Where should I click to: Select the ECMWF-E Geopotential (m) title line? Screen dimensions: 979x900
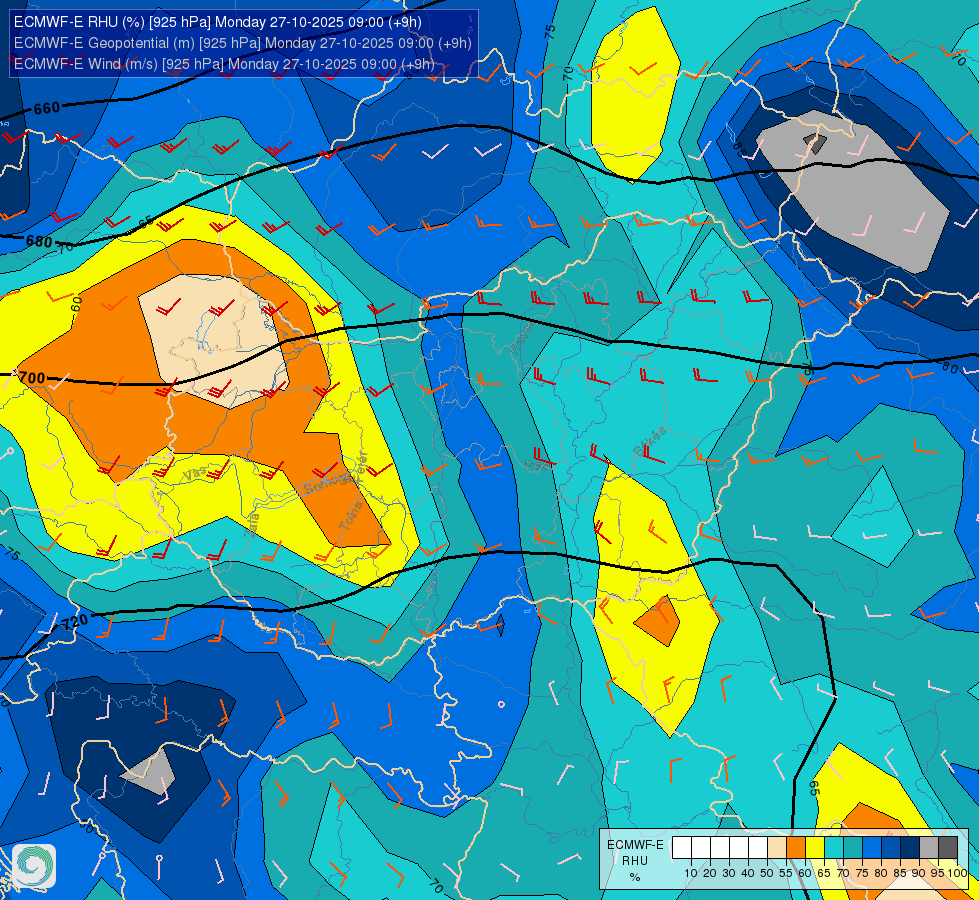tap(242, 43)
